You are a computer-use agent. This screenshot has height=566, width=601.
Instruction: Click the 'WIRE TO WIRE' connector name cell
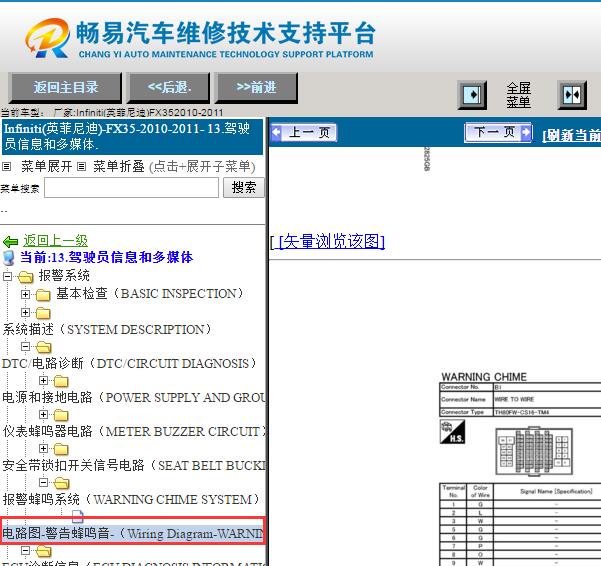click(547, 399)
